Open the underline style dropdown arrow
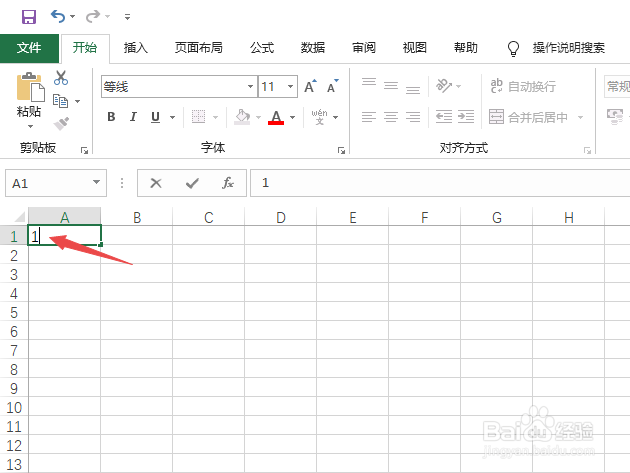This screenshot has width=630, height=473. tap(172, 117)
